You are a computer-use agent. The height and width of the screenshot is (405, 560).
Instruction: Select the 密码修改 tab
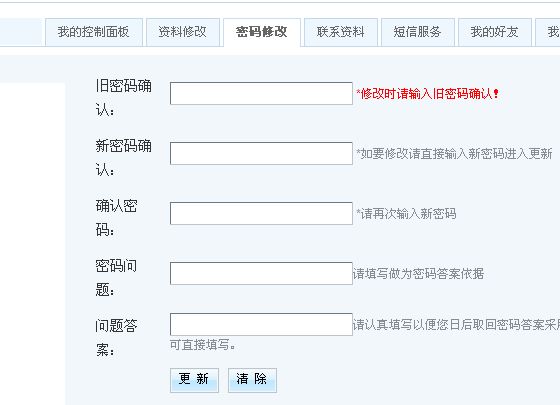(262, 32)
